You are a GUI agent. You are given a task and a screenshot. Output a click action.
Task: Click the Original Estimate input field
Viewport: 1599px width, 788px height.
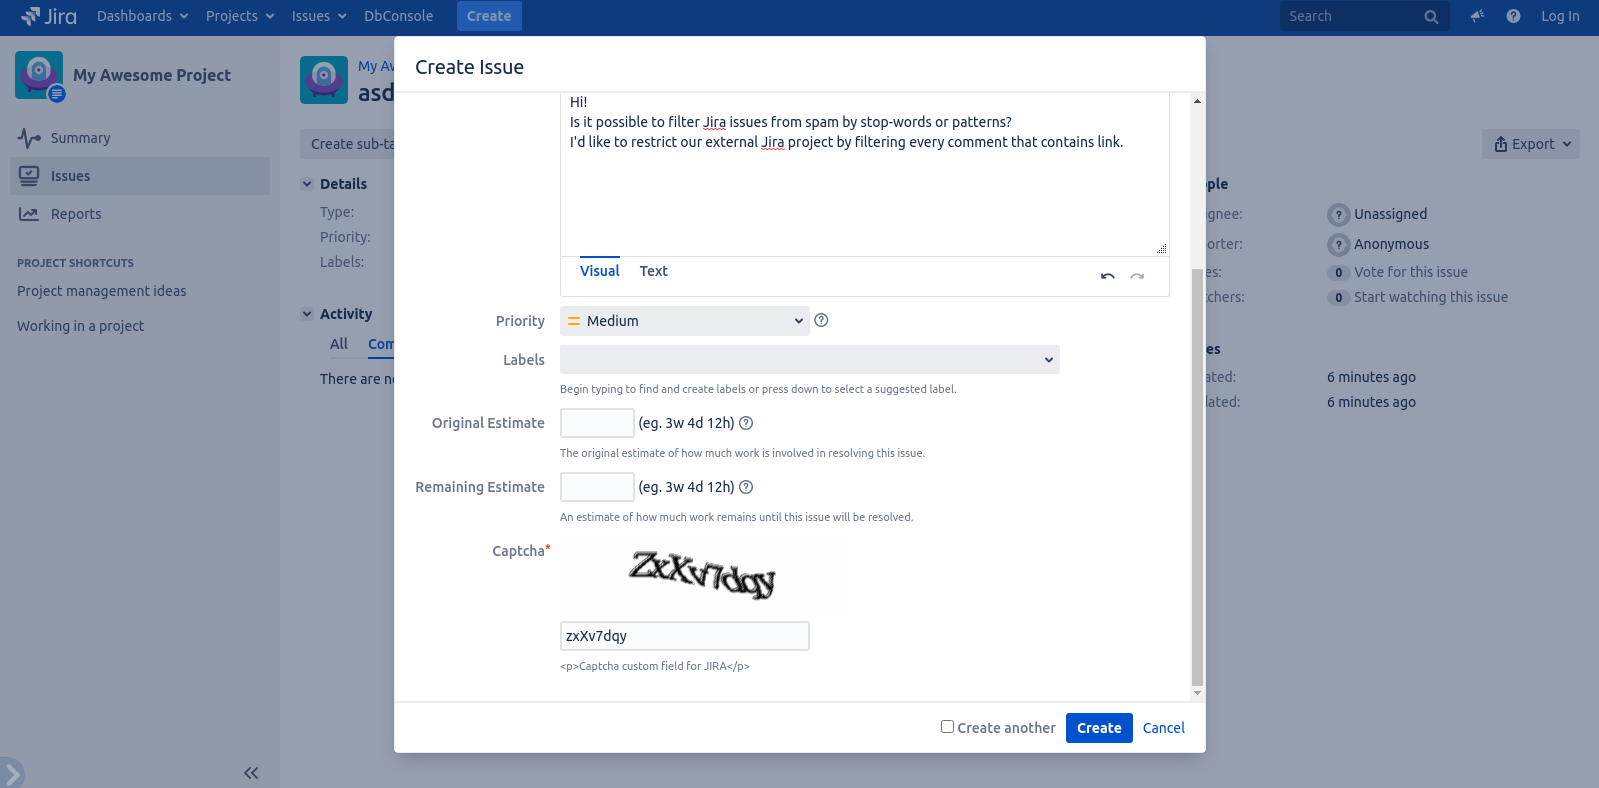click(x=597, y=423)
